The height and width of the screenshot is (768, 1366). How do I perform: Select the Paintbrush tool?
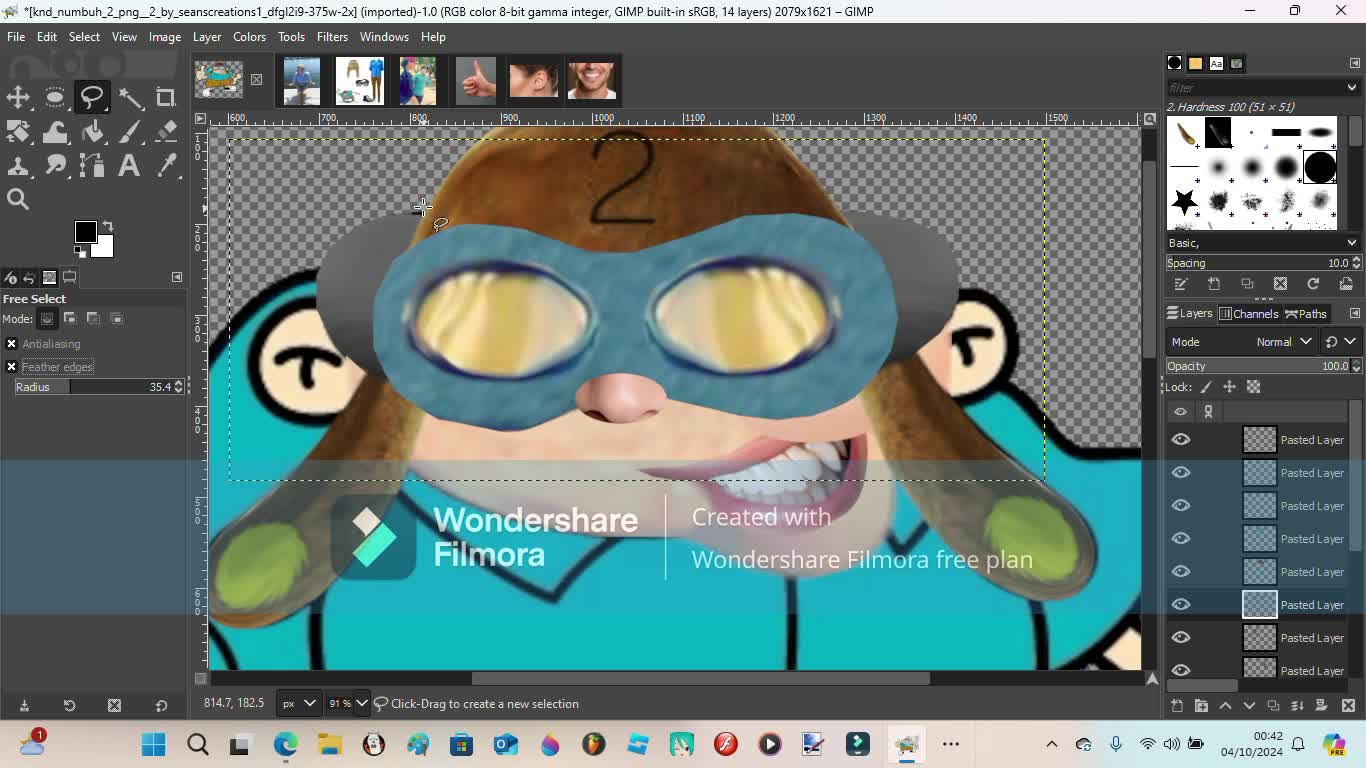[130, 131]
